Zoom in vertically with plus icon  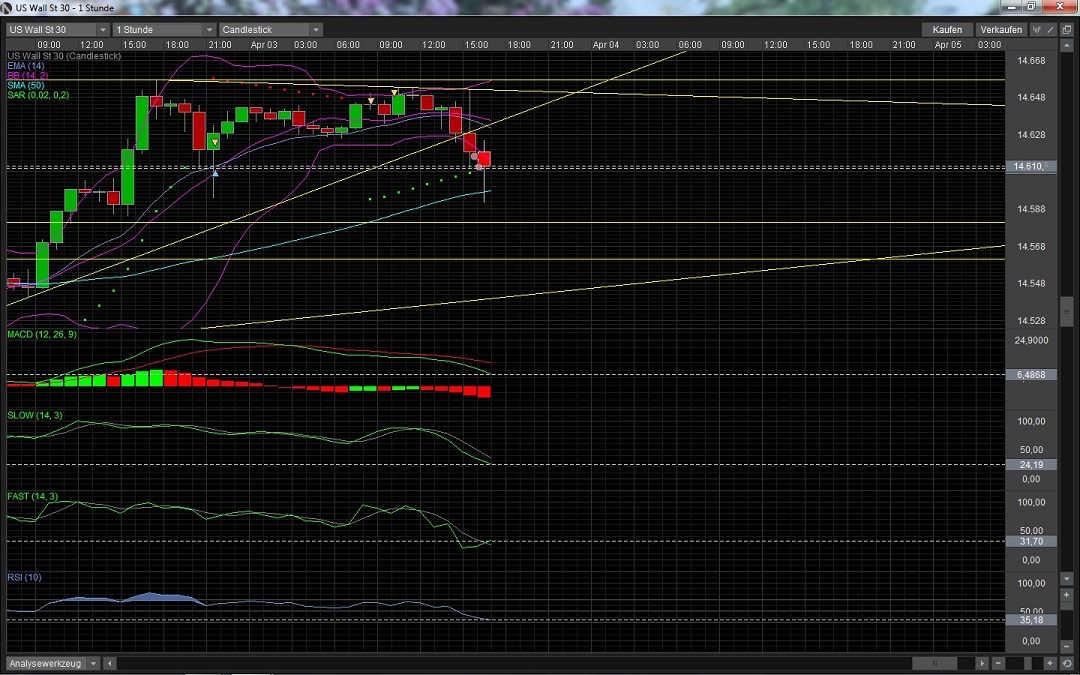1067,594
